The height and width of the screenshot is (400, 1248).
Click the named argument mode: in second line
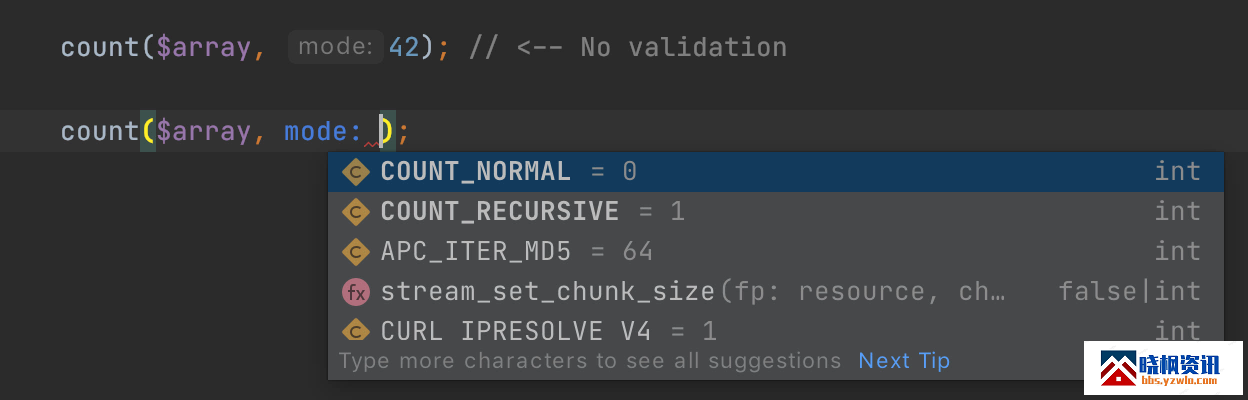click(324, 131)
